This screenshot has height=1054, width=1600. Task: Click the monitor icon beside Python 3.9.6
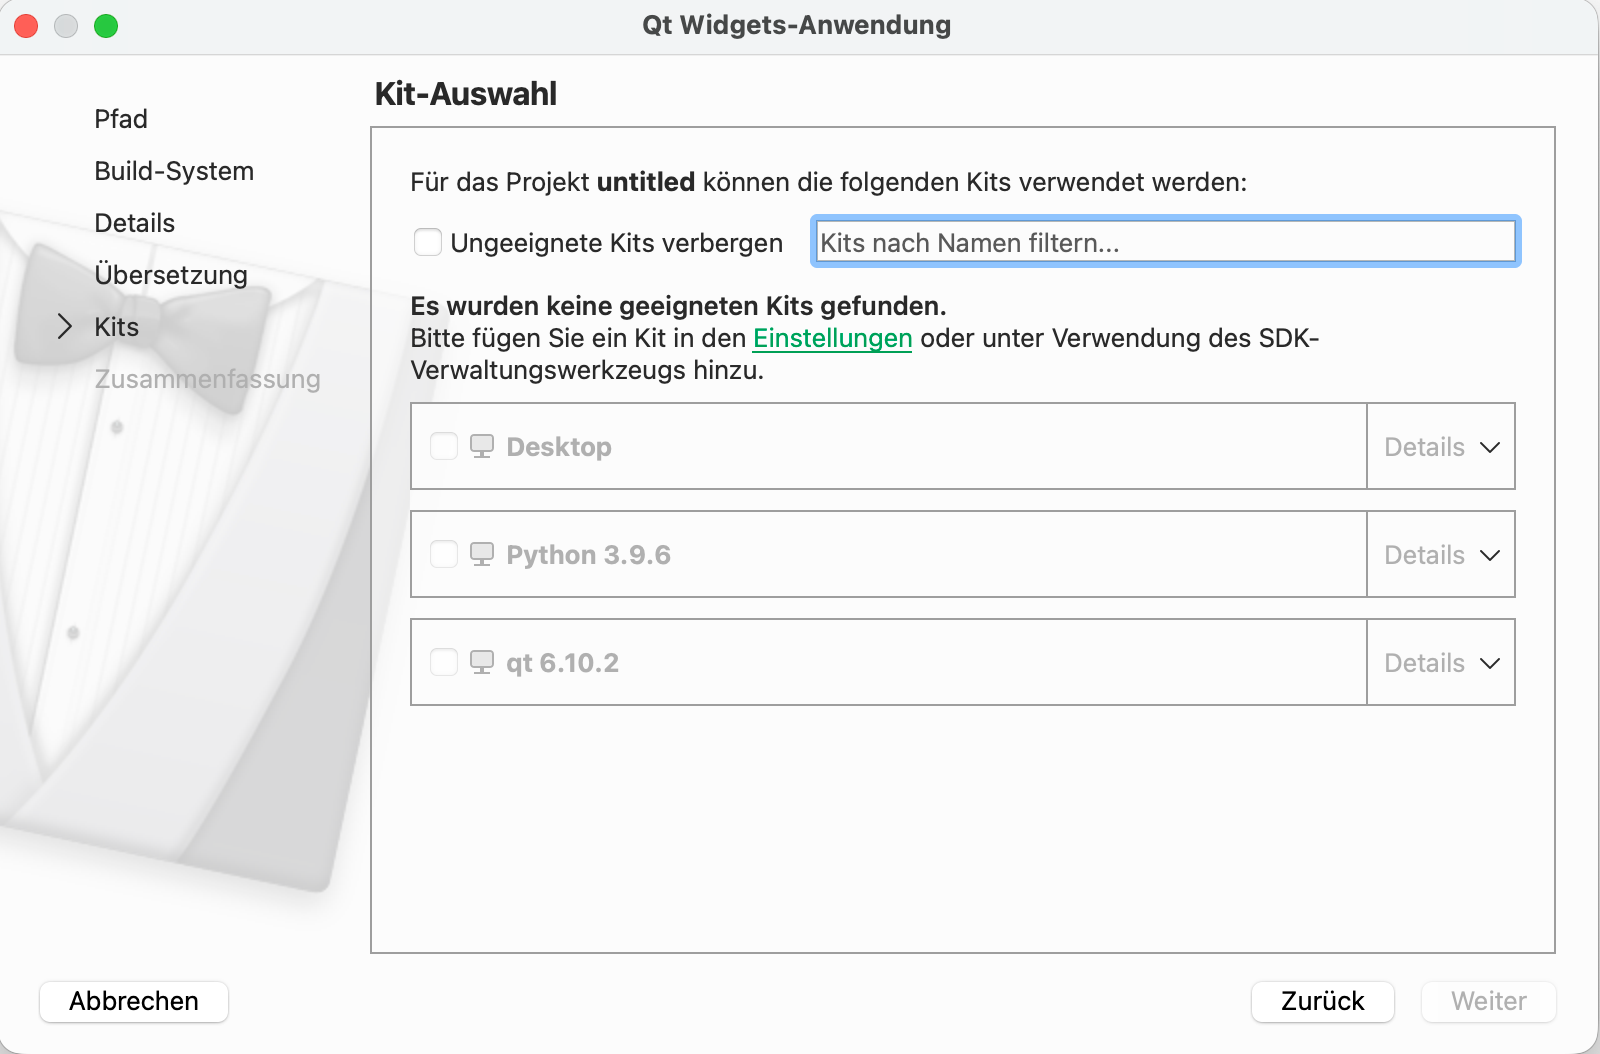(x=482, y=554)
